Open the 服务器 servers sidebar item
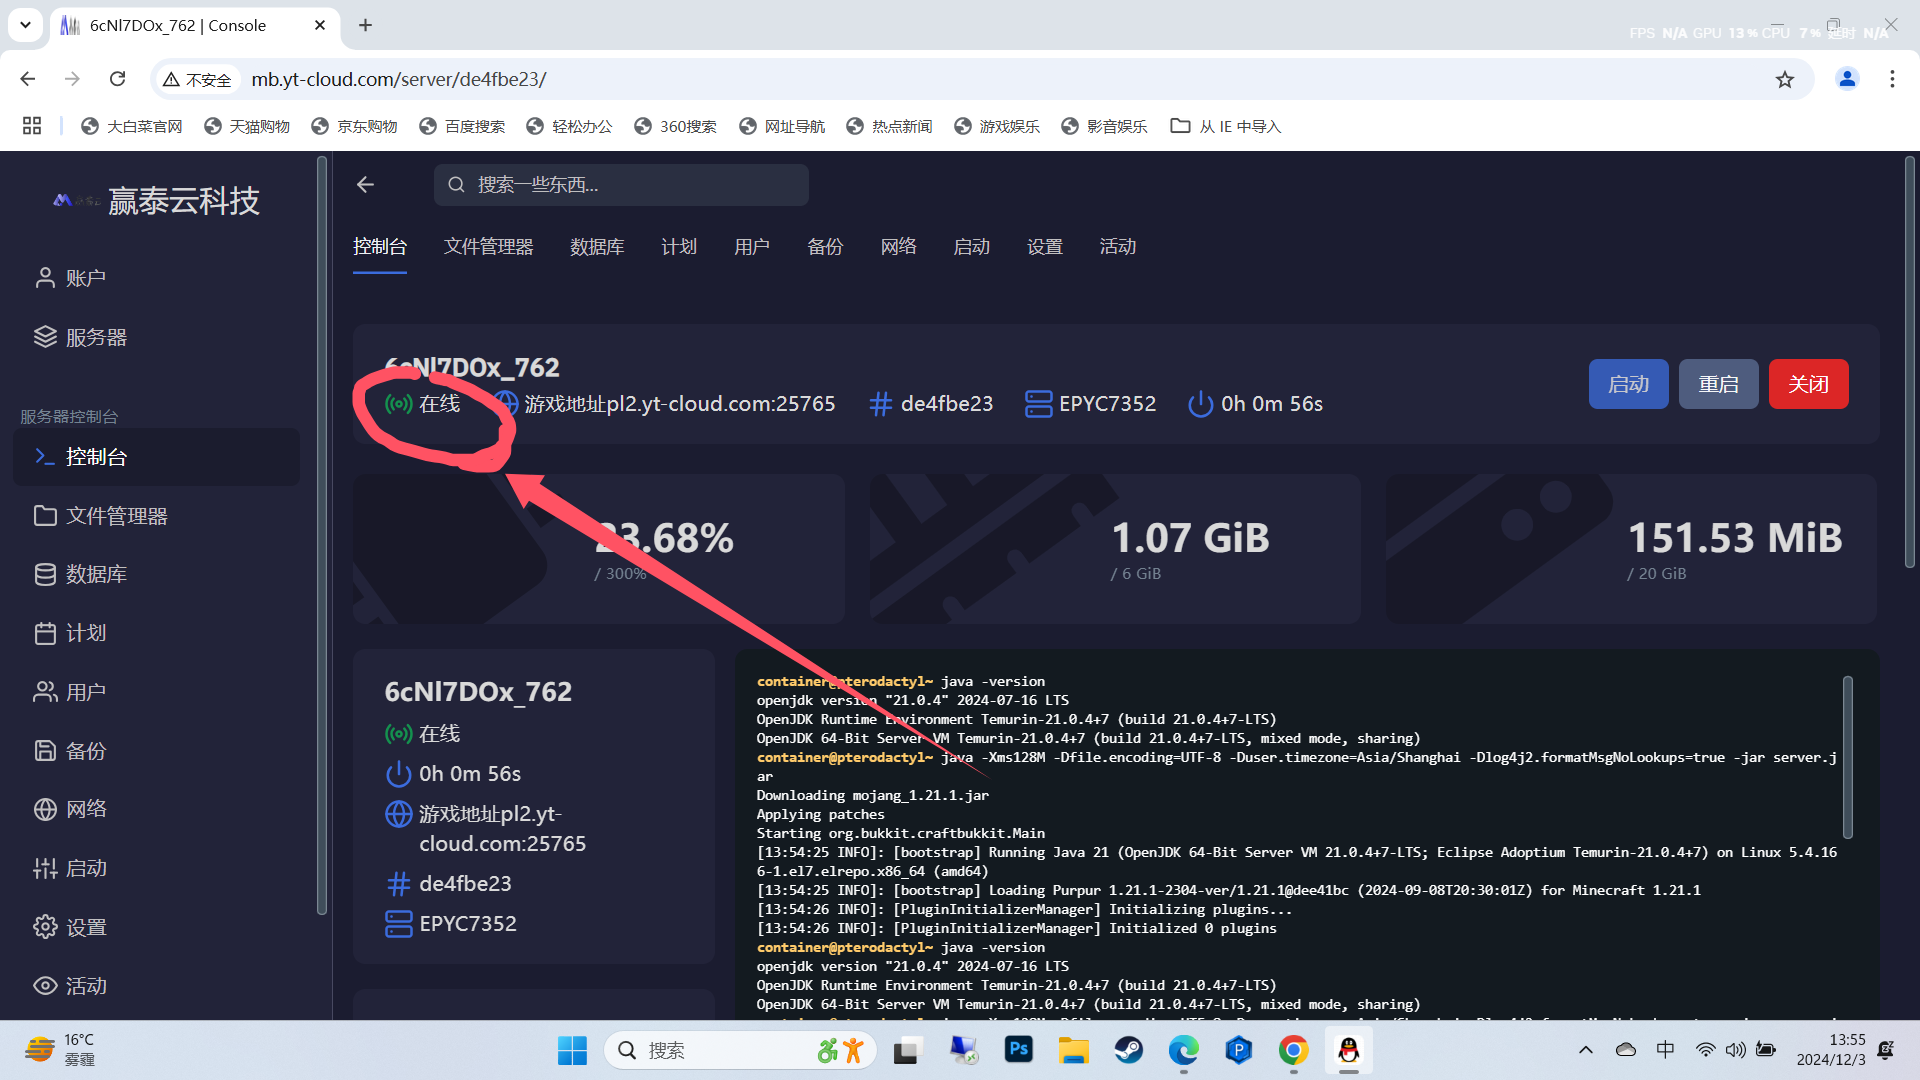Viewport: 1920px width, 1080px height. tap(80, 337)
